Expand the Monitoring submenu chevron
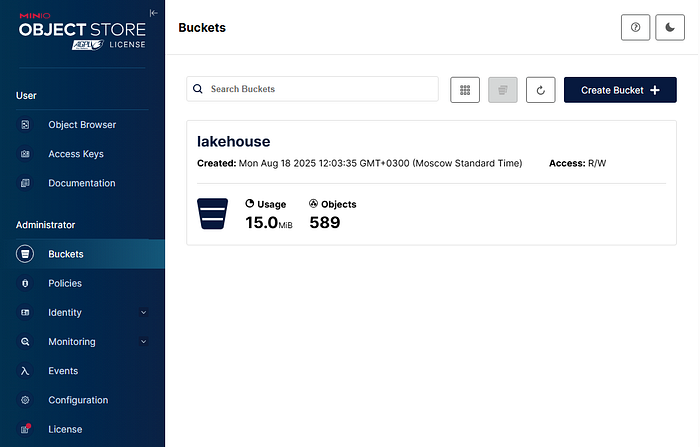This screenshot has height=447, width=700. click(x=143, y=342)
